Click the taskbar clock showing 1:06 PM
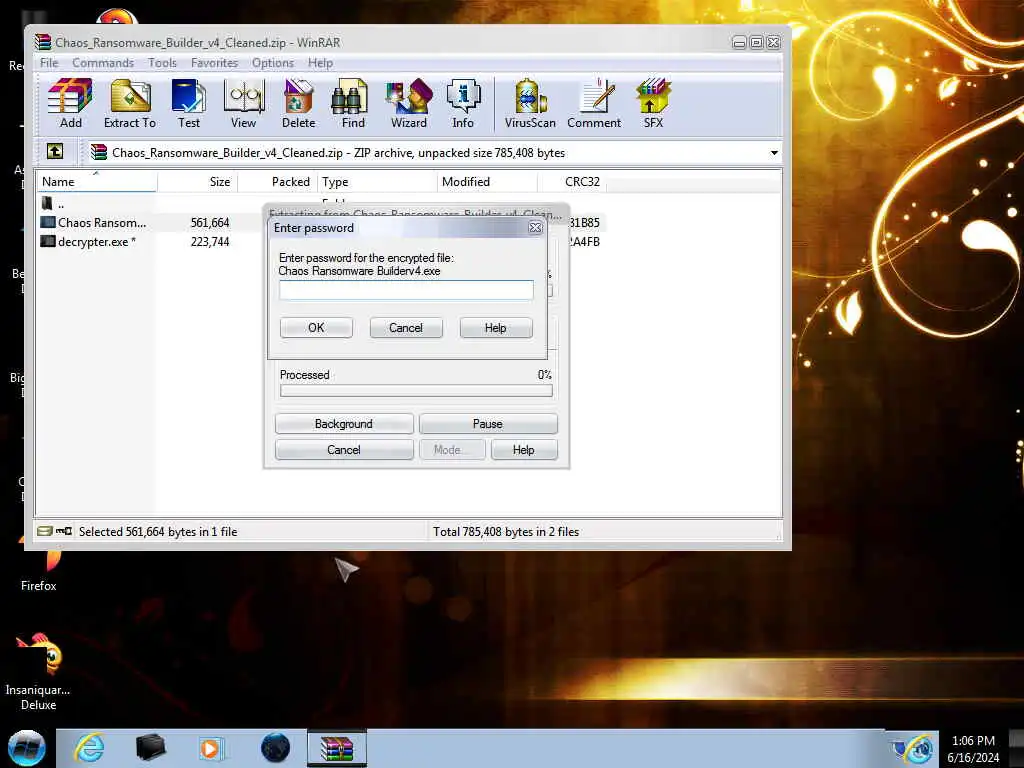The width and height of the screenshot is (1024, 768). (x=973, y=748)
